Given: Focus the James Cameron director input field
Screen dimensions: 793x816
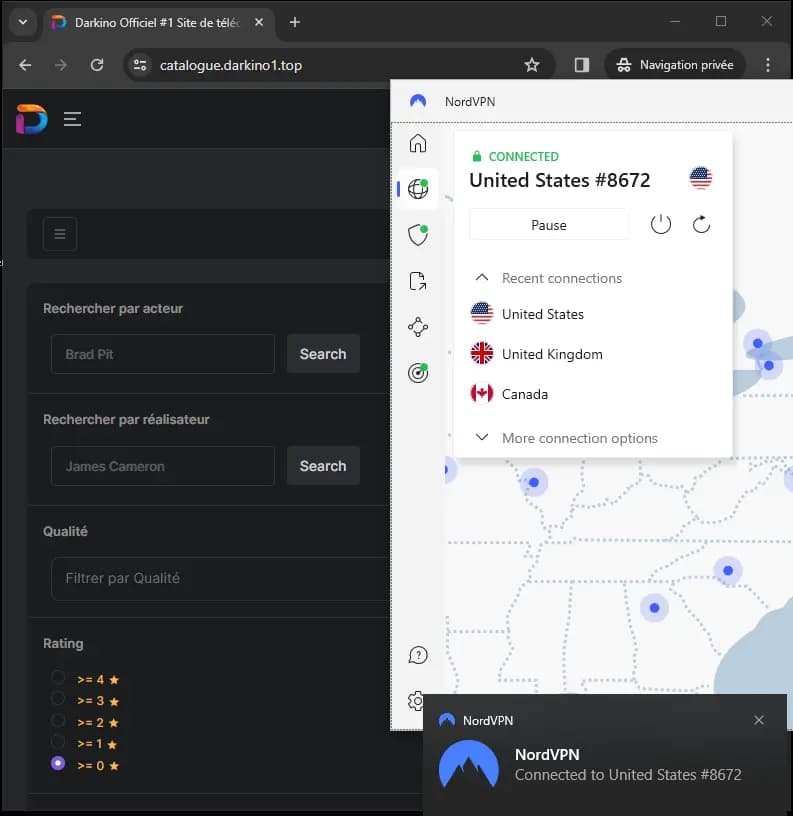Looking at the screenshot, I should pos(163,466).
